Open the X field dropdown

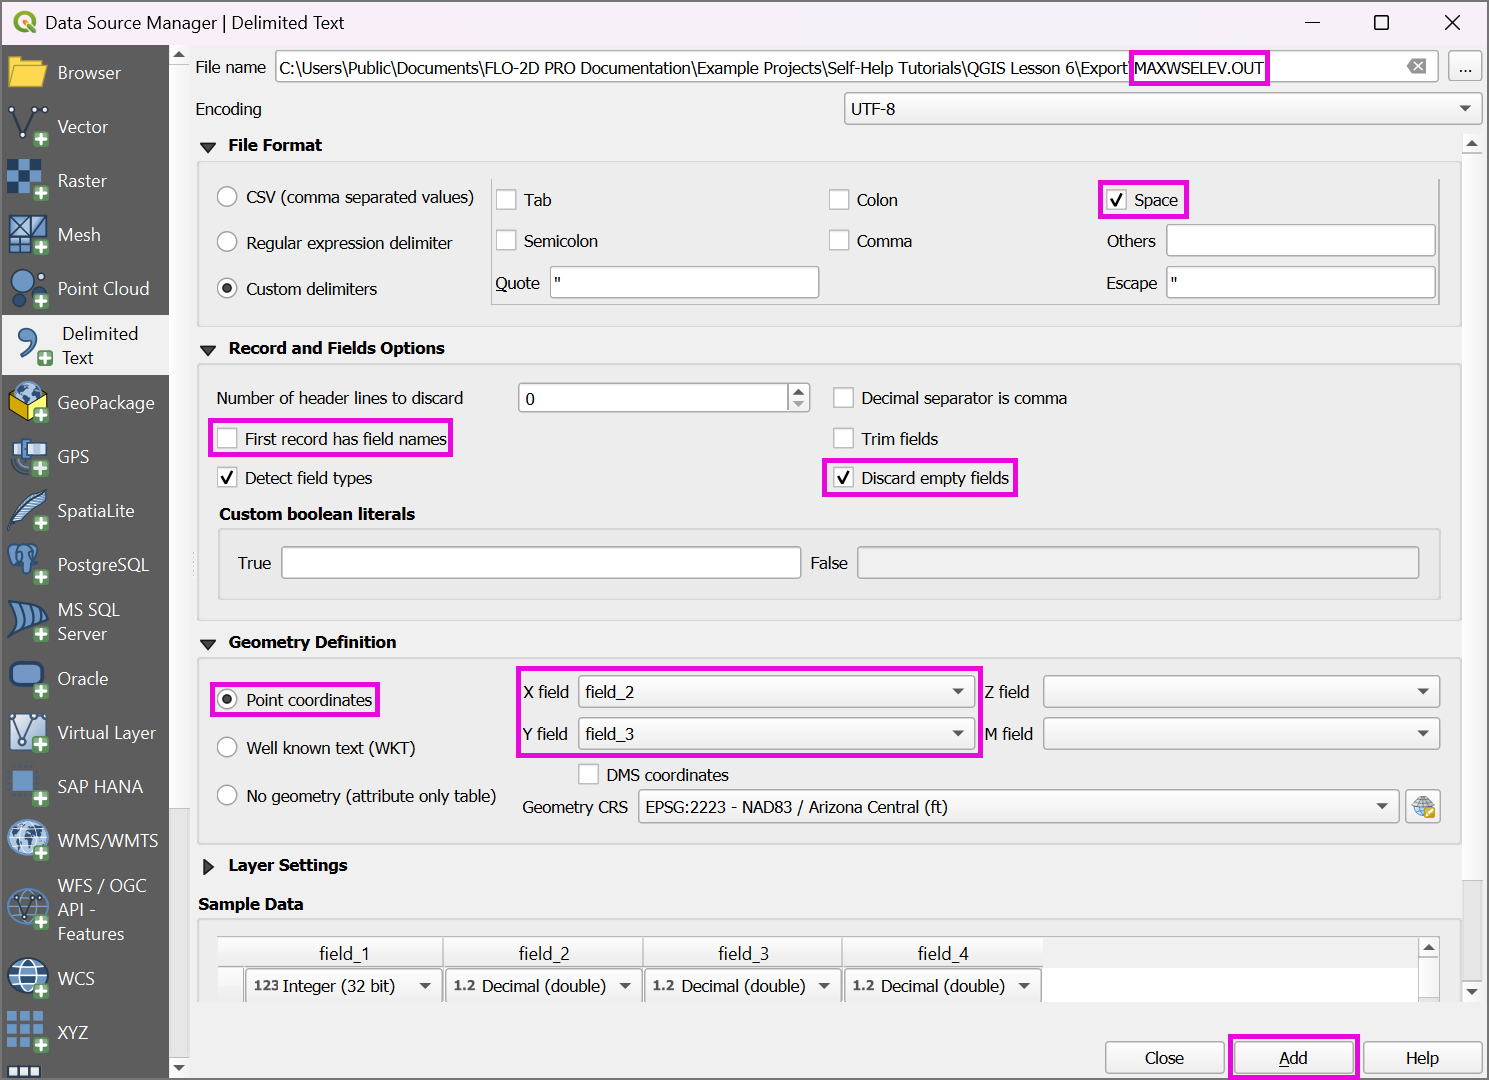775,692
